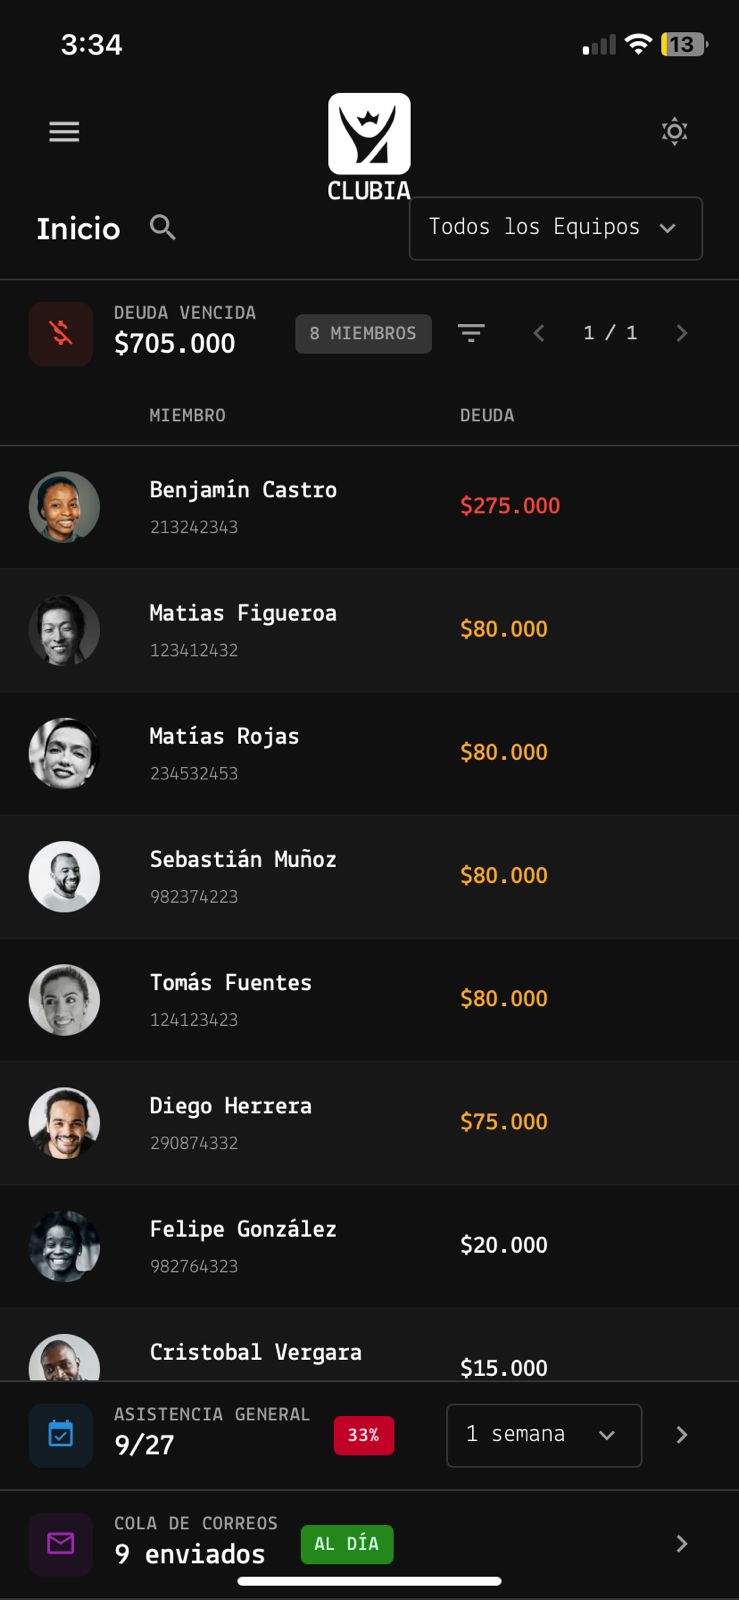Open the debt list filter icon
The image size is (739, 1600).
471,333
